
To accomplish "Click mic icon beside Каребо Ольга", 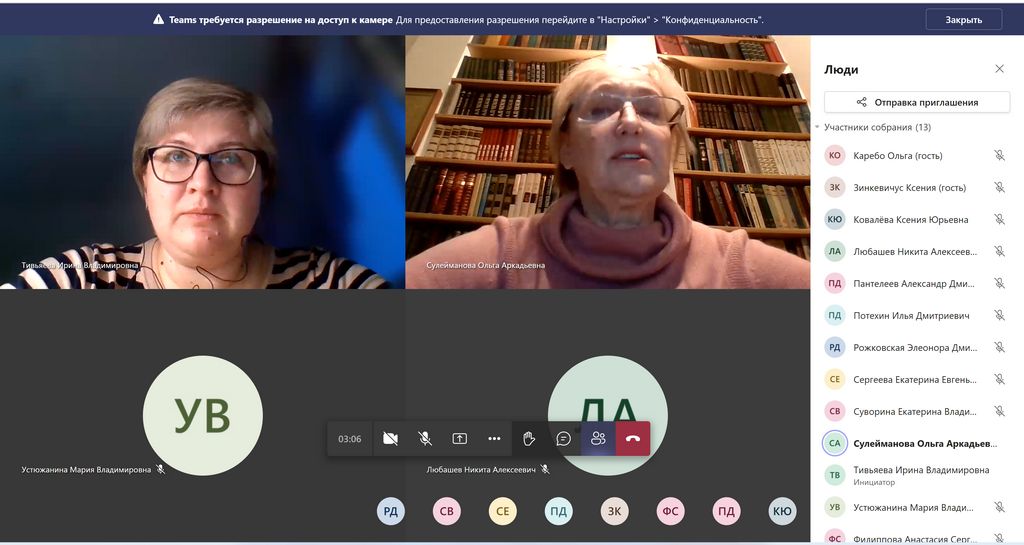I will 999,156.
